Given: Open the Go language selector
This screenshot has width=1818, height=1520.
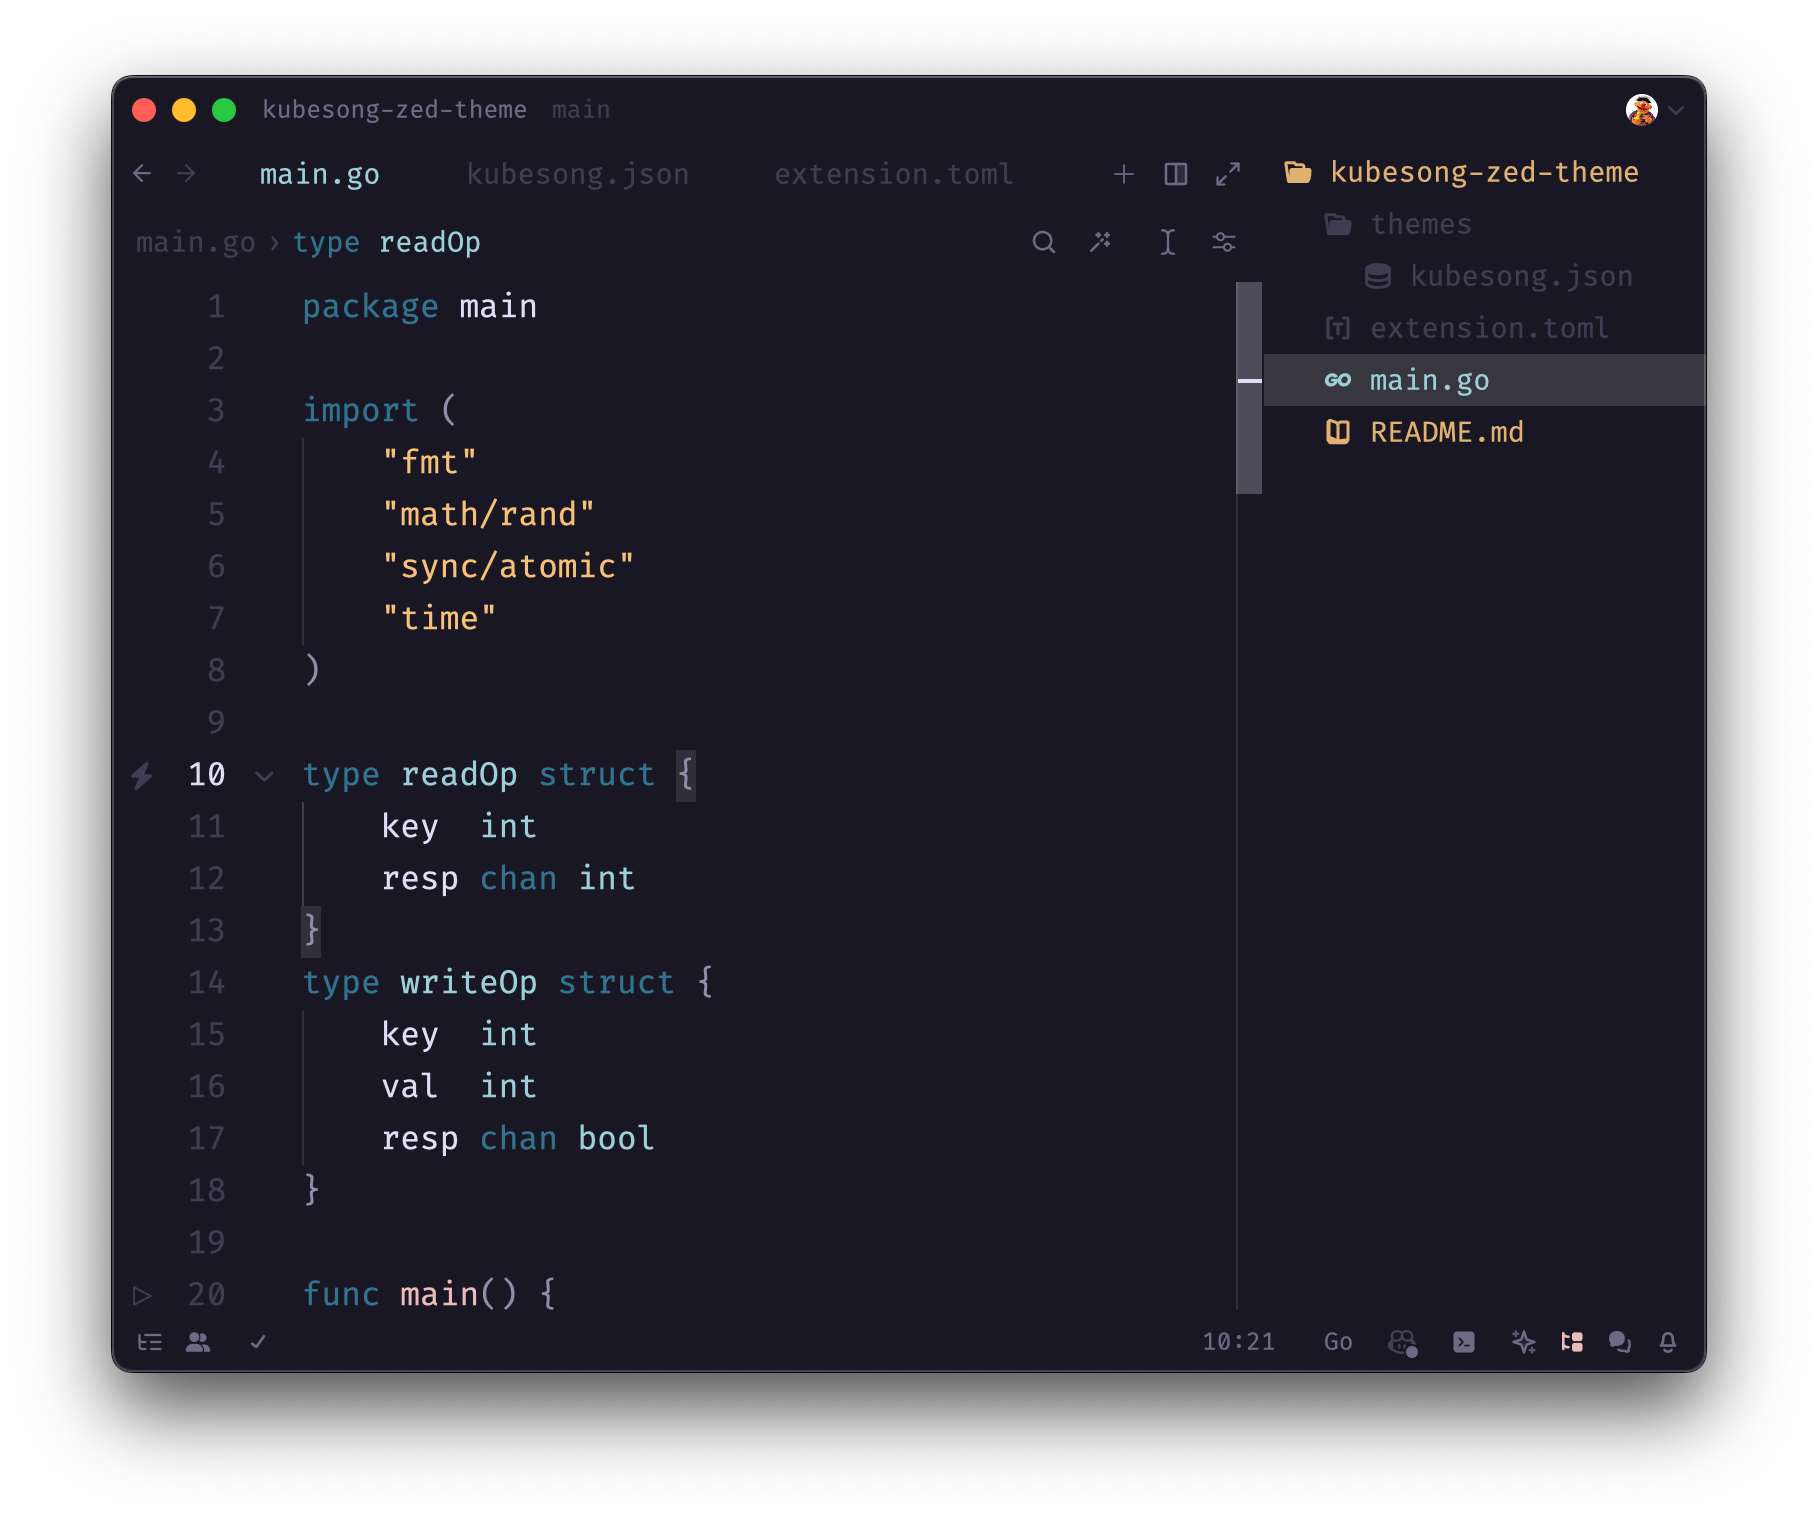Looking at the screenshot, I should pos(1338,1342).
